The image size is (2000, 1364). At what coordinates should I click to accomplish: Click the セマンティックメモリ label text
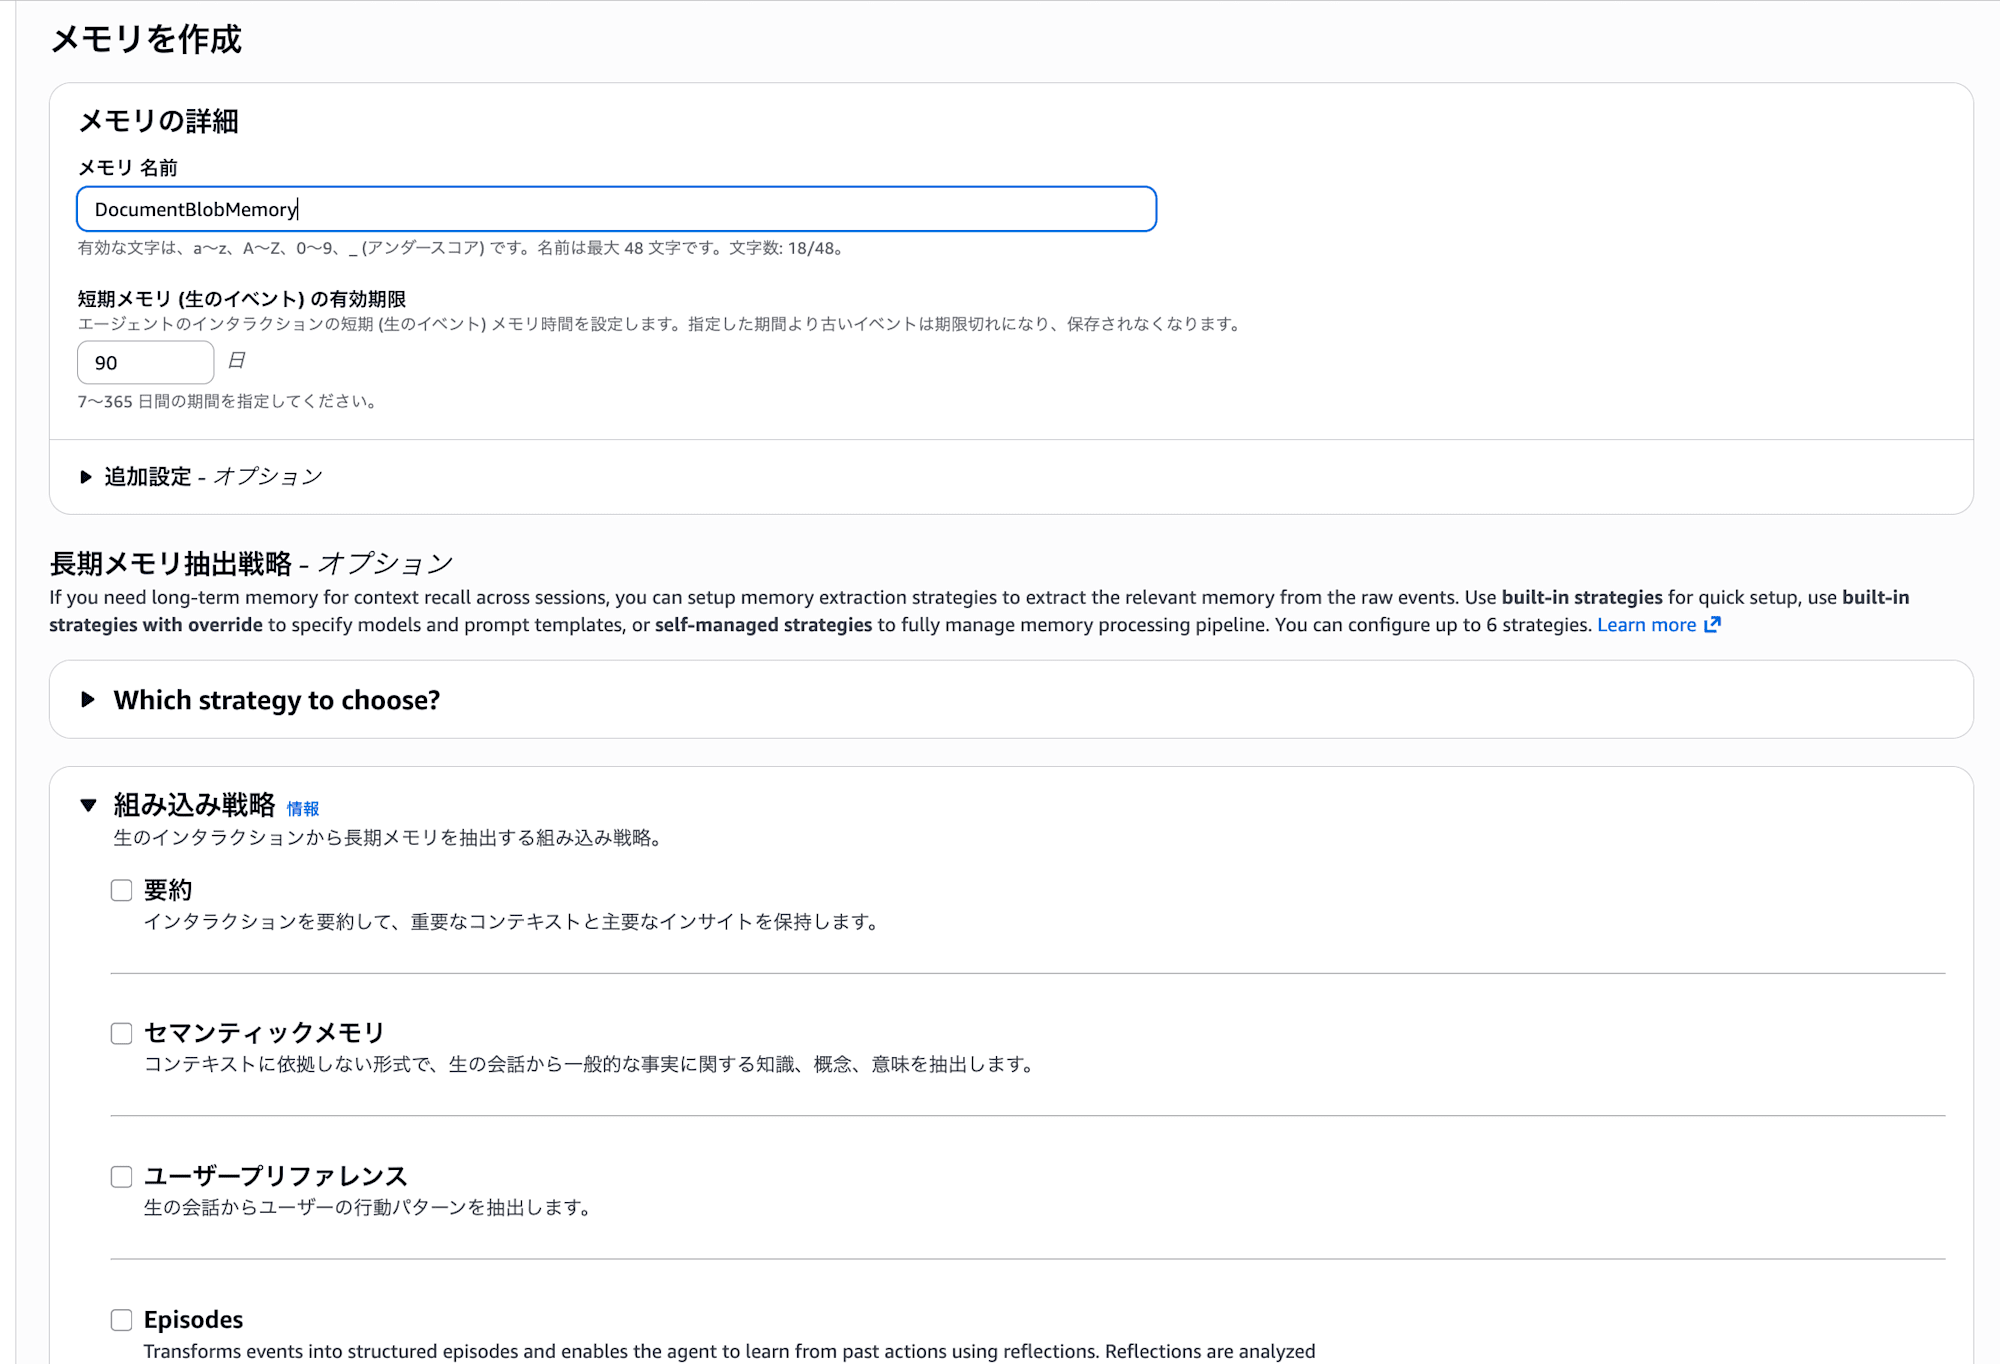(x=264, y=1033)
